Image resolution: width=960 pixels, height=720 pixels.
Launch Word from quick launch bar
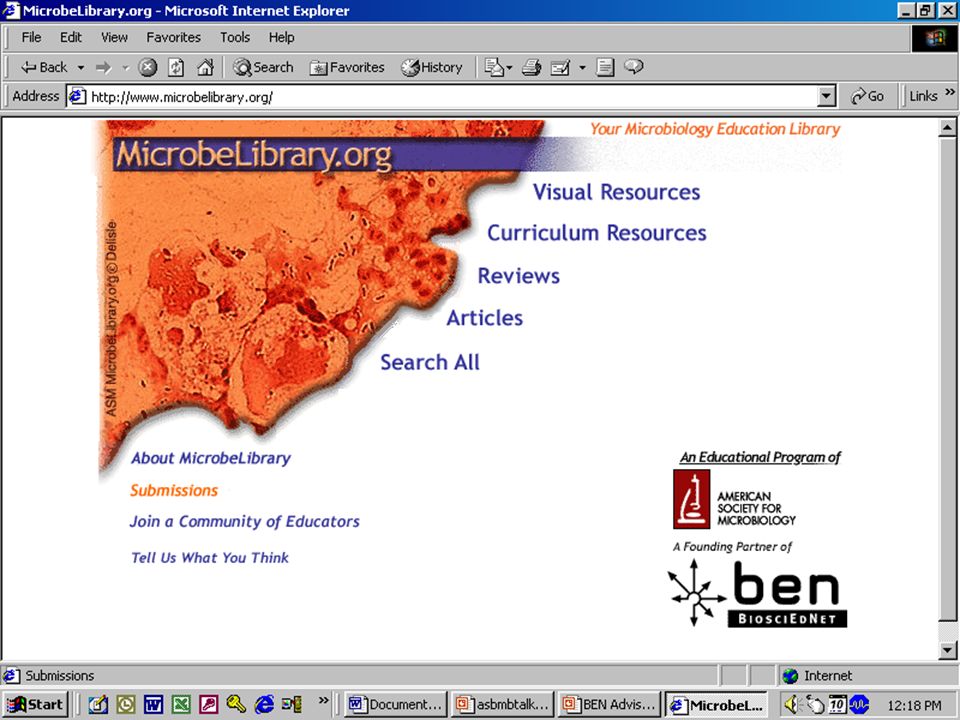click(153, 705)
